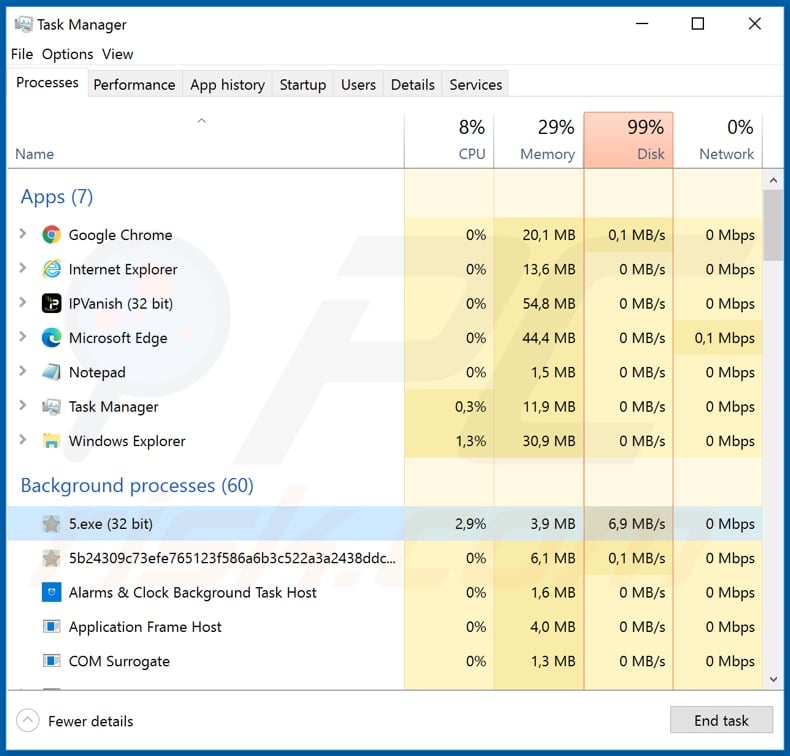The width and height of the screenshot is (790, 756).
Task: Click the Task Manager title bar icon
Action: click(x=23, y=24)
